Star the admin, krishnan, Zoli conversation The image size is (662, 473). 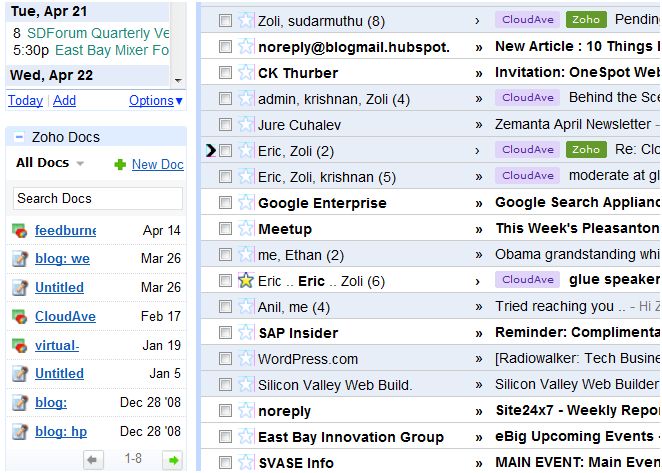pyautogui.click(x=246, y=99)
